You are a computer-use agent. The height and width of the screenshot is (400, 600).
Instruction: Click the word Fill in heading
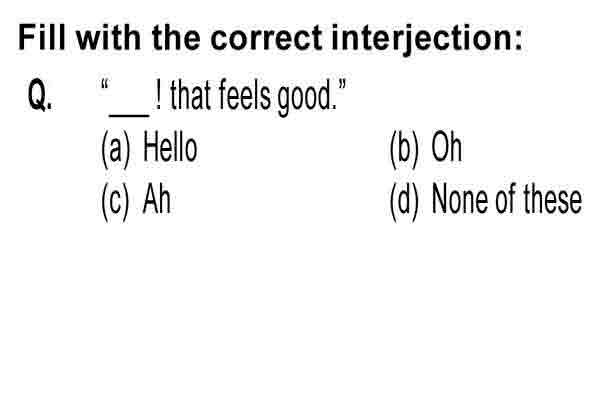point(42,38)
